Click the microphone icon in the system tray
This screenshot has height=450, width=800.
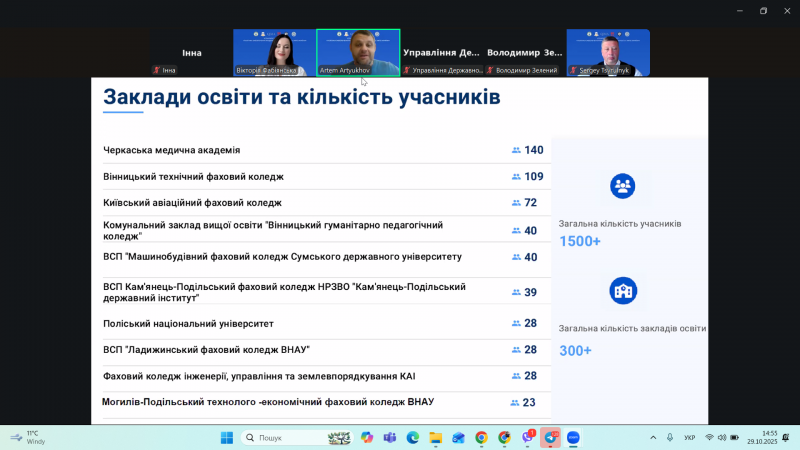pyautogui.click(x=669, y=438)
